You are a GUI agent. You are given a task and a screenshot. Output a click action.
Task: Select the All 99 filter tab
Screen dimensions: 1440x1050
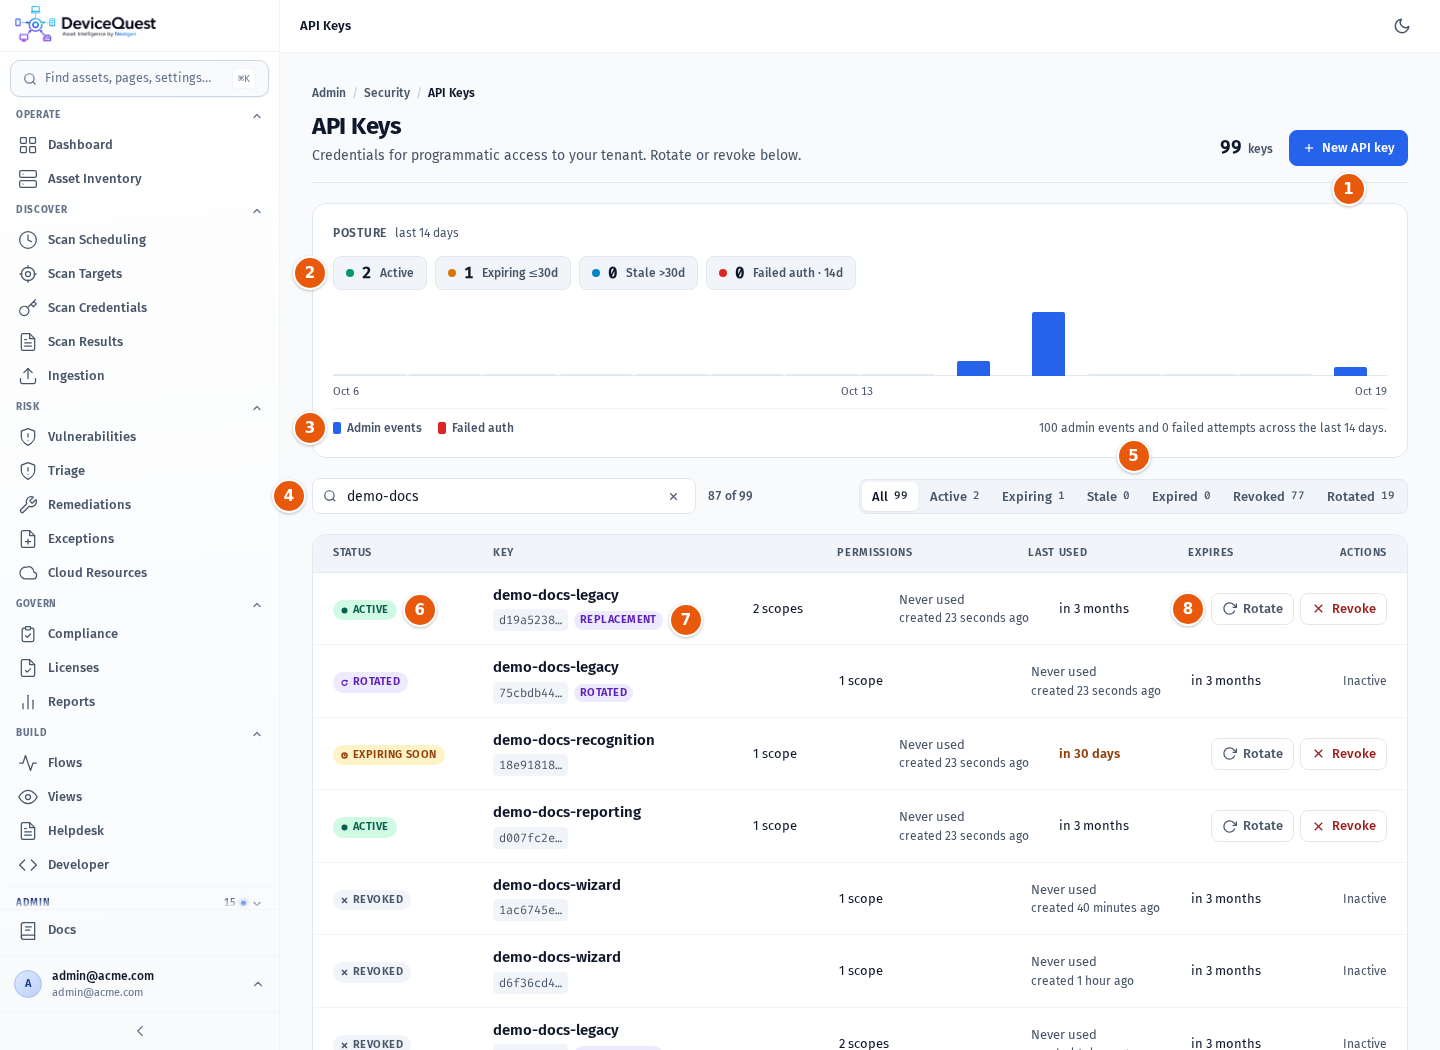[x=890, y=497]
